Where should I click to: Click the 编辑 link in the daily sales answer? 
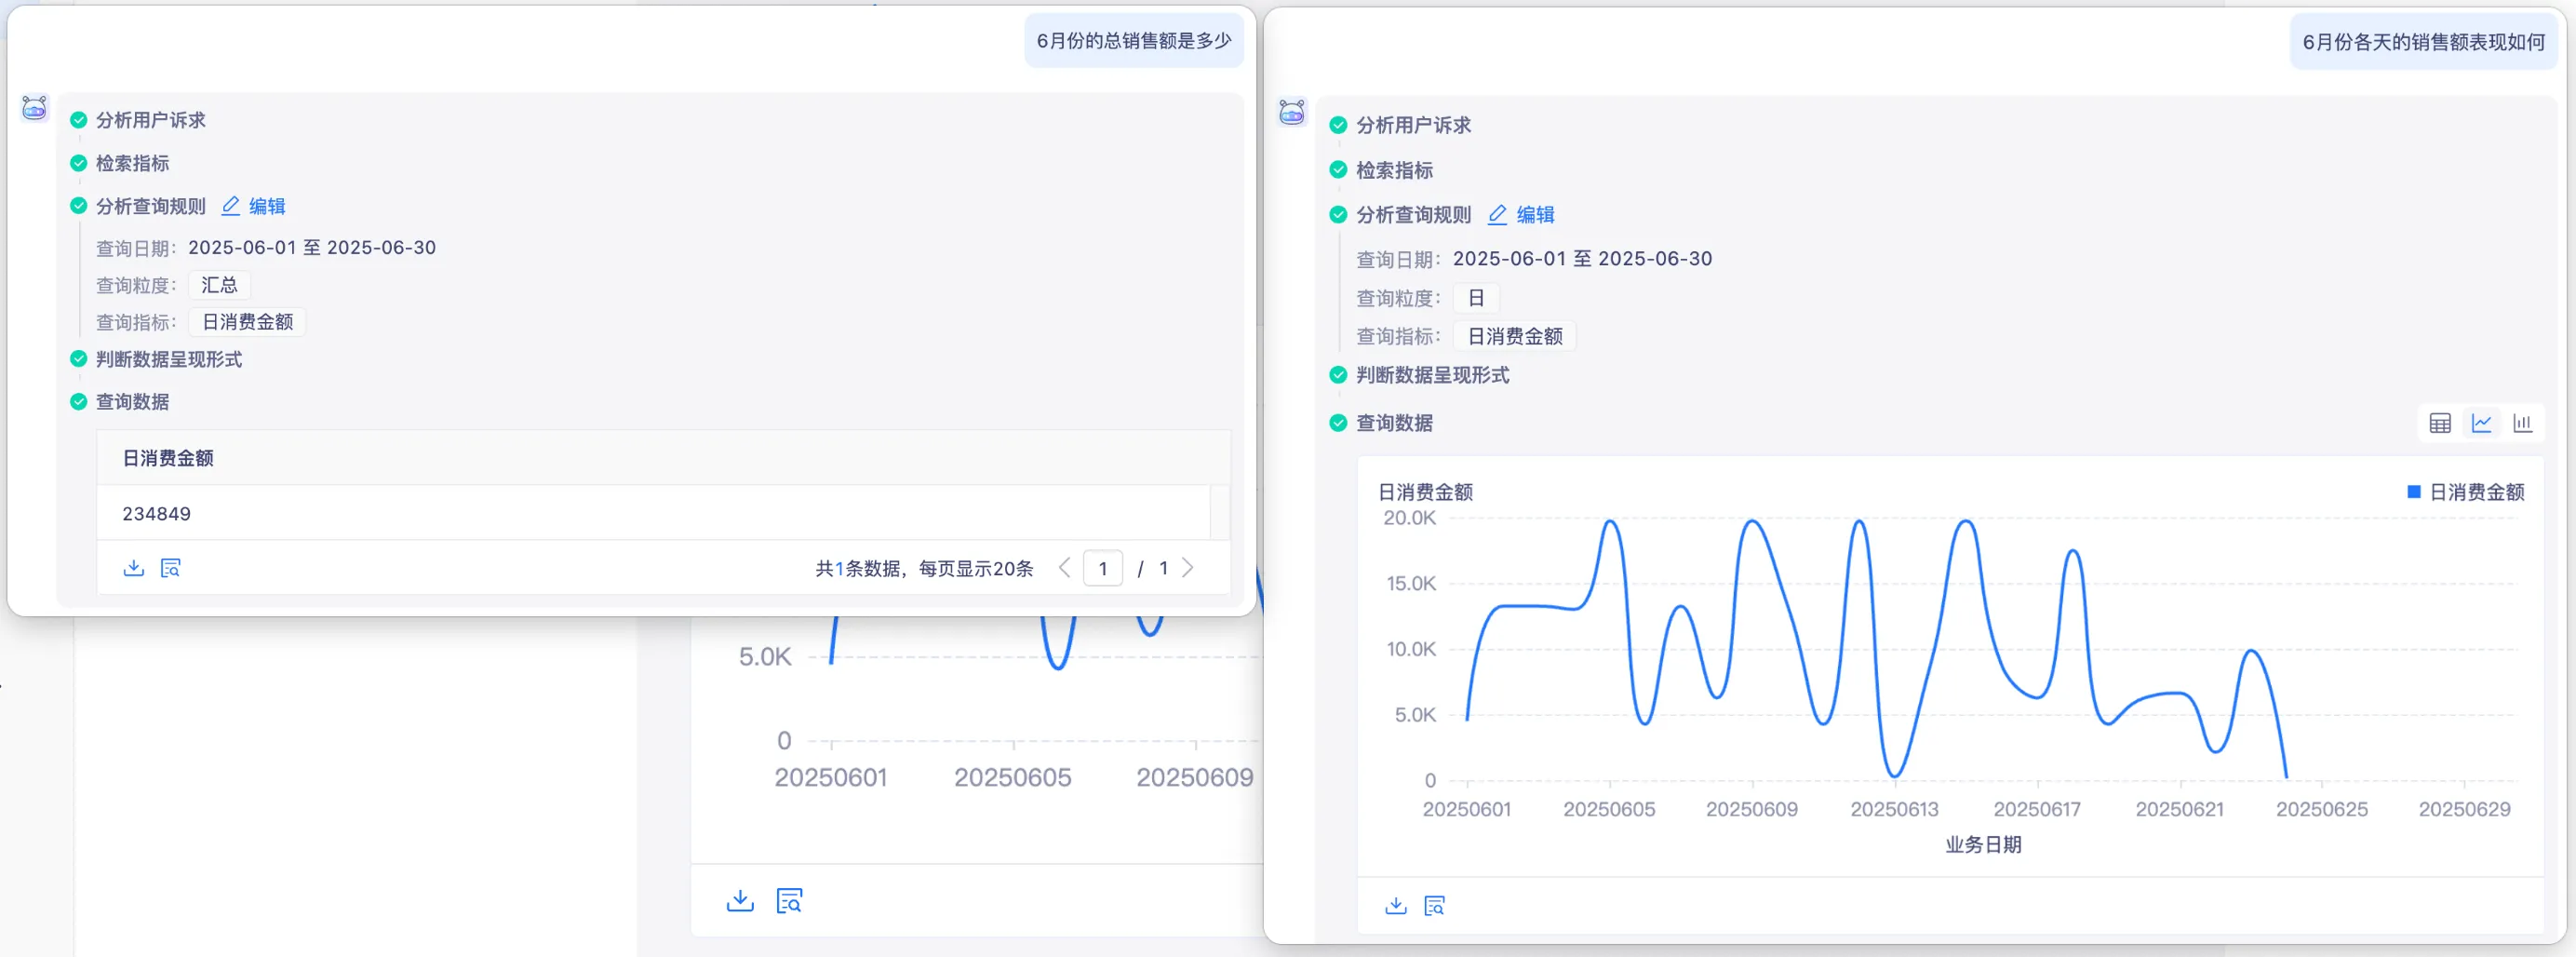[1535, 215]
